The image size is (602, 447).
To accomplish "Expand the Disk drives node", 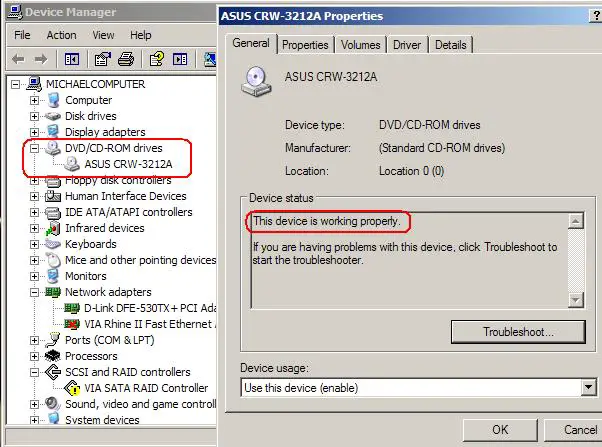I will tap(34, 116).
